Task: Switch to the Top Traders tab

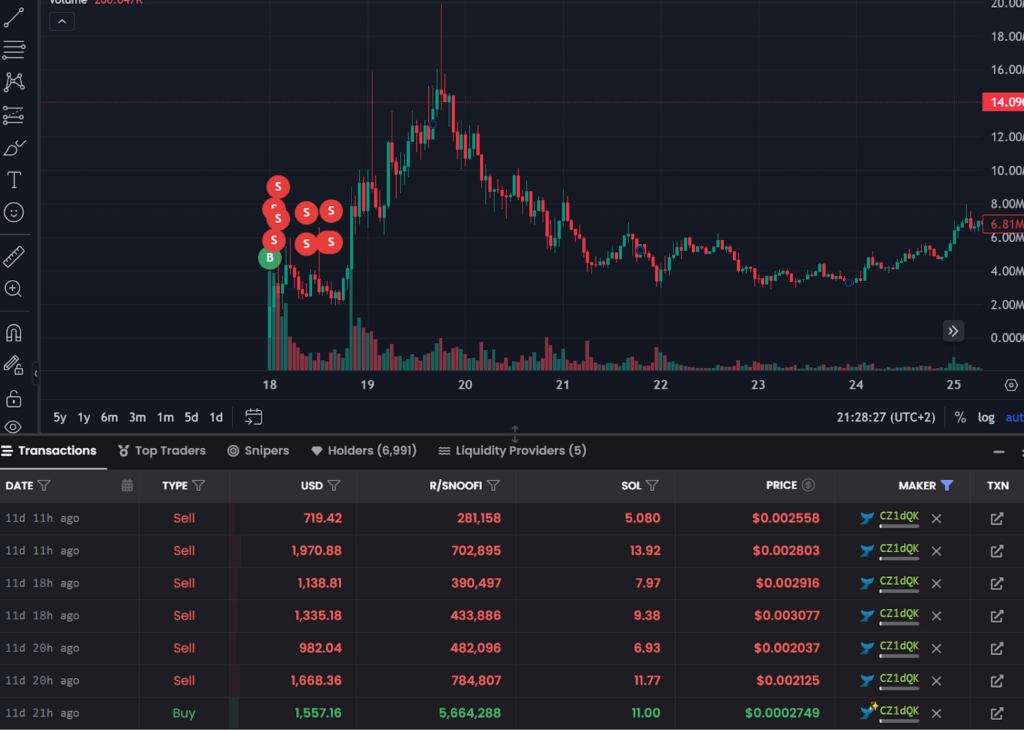Action: coord(162,451)
